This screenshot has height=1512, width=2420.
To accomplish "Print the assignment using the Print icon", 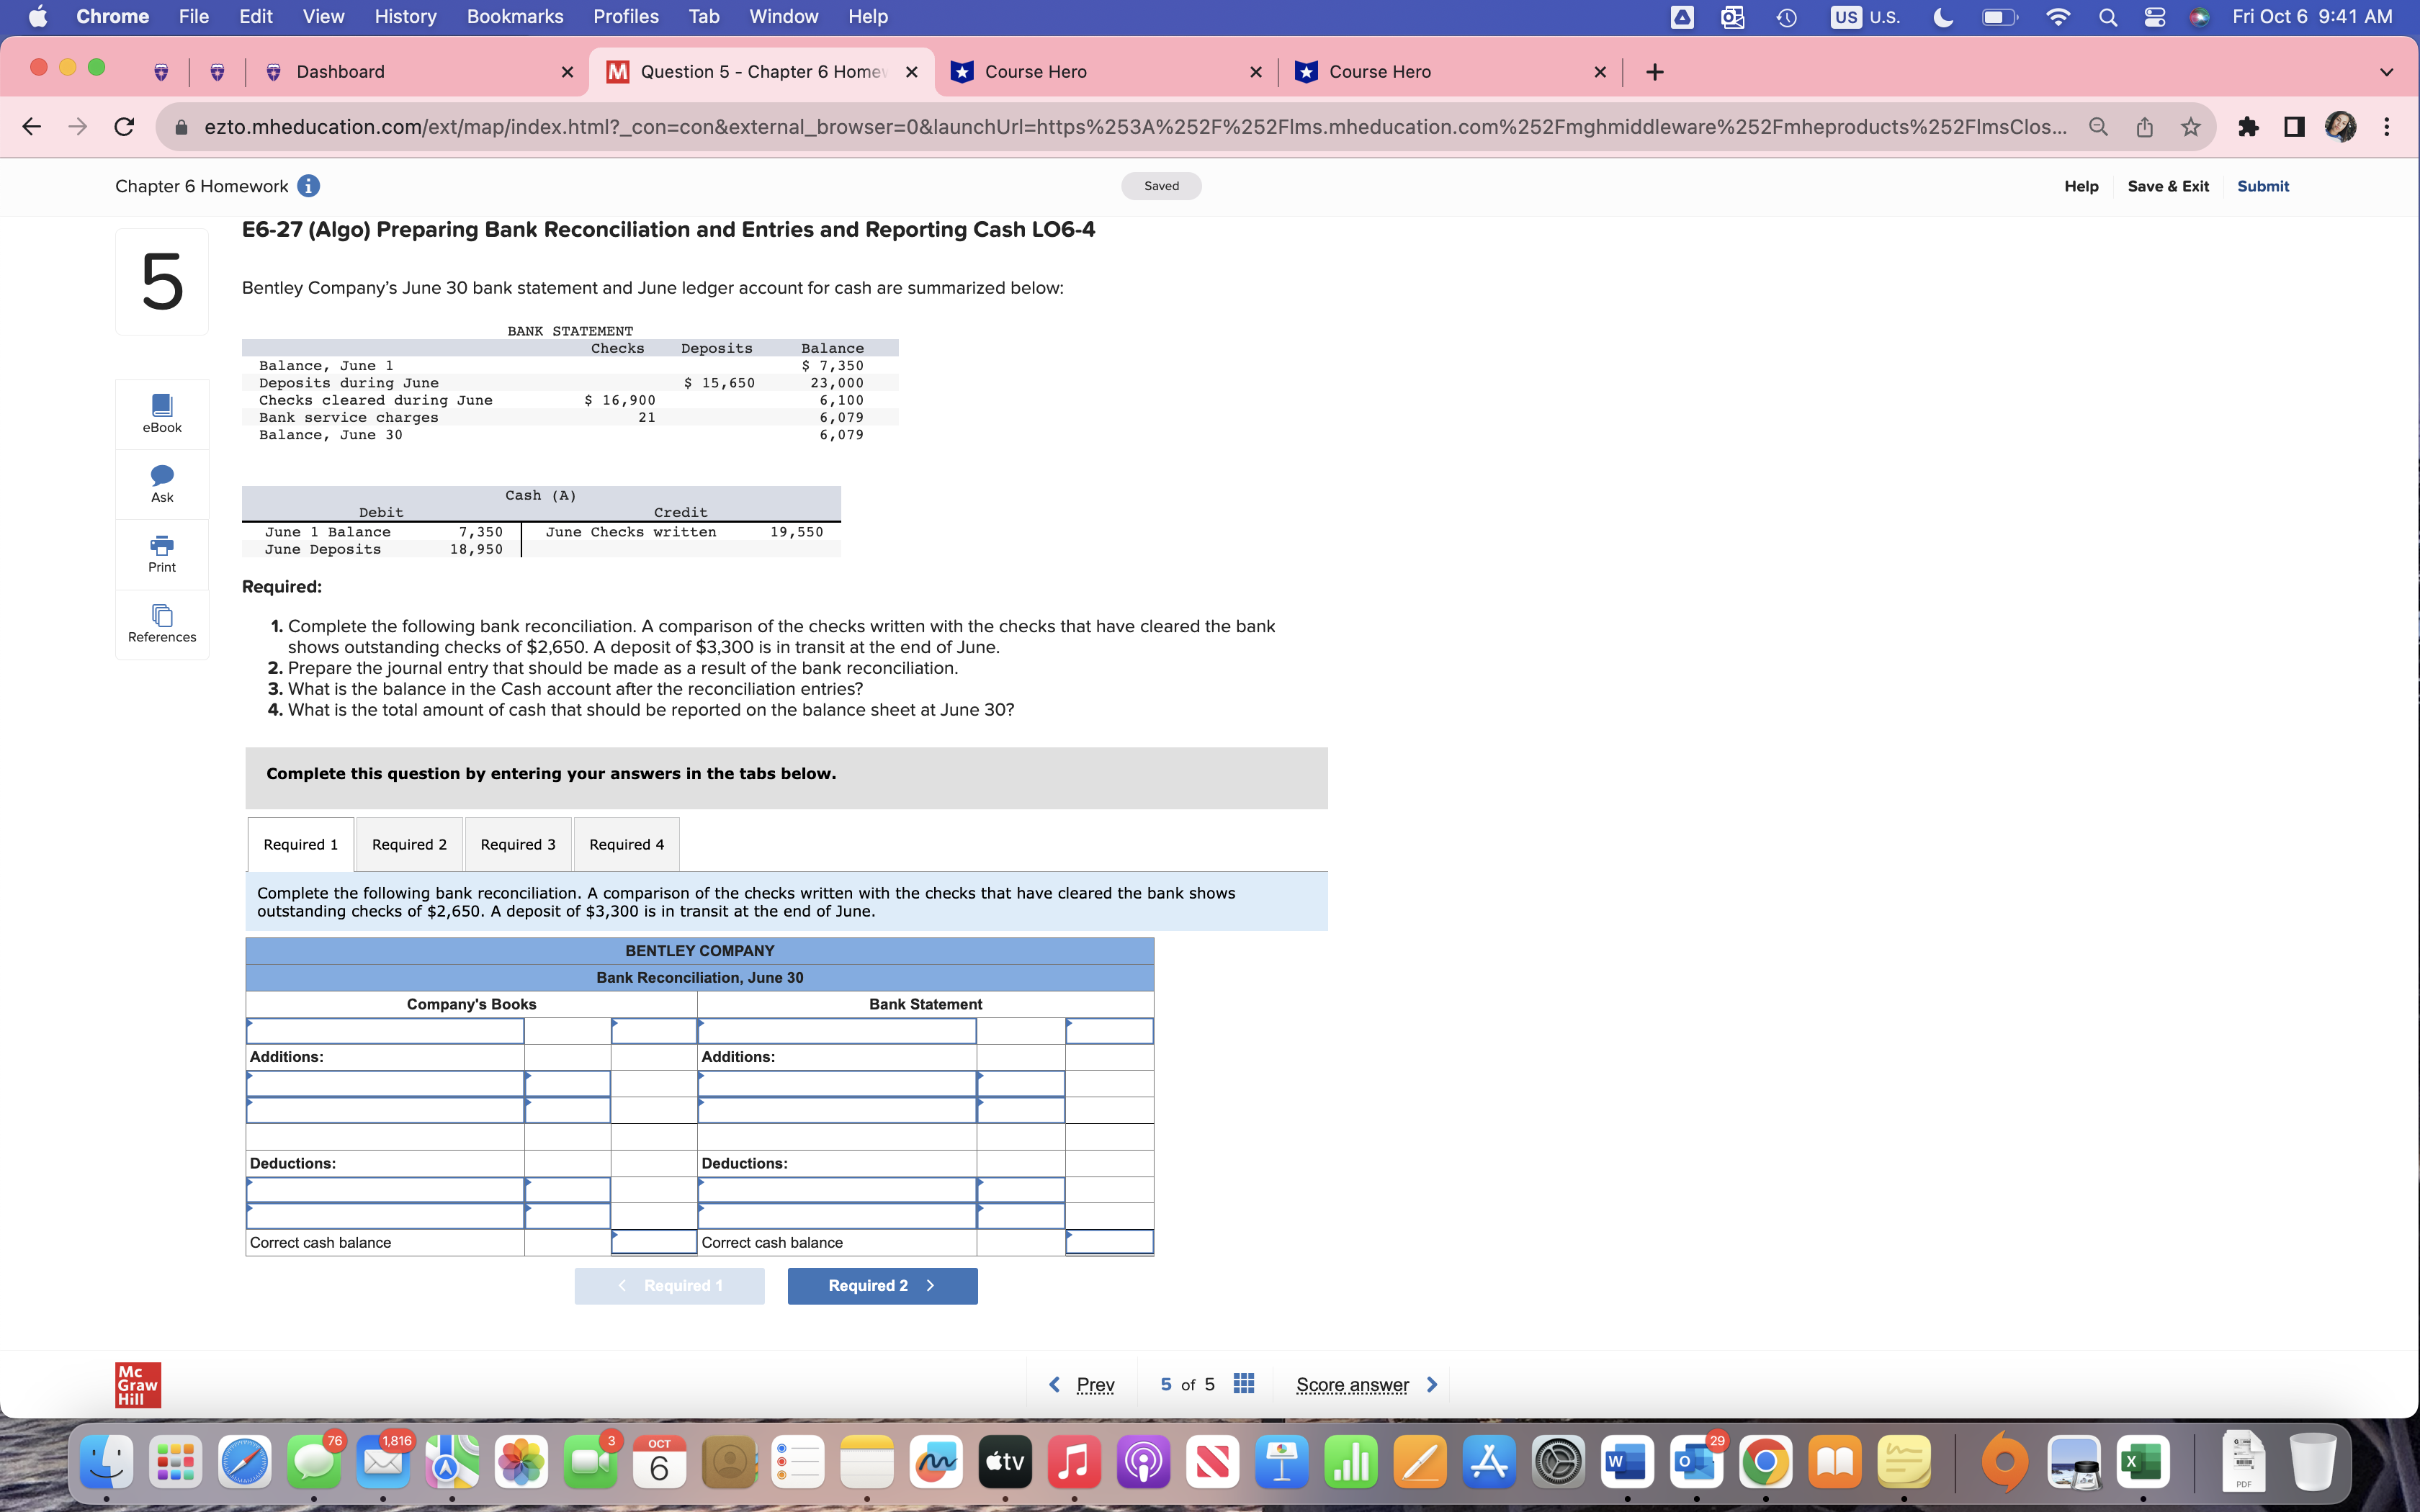I will 161,553.
